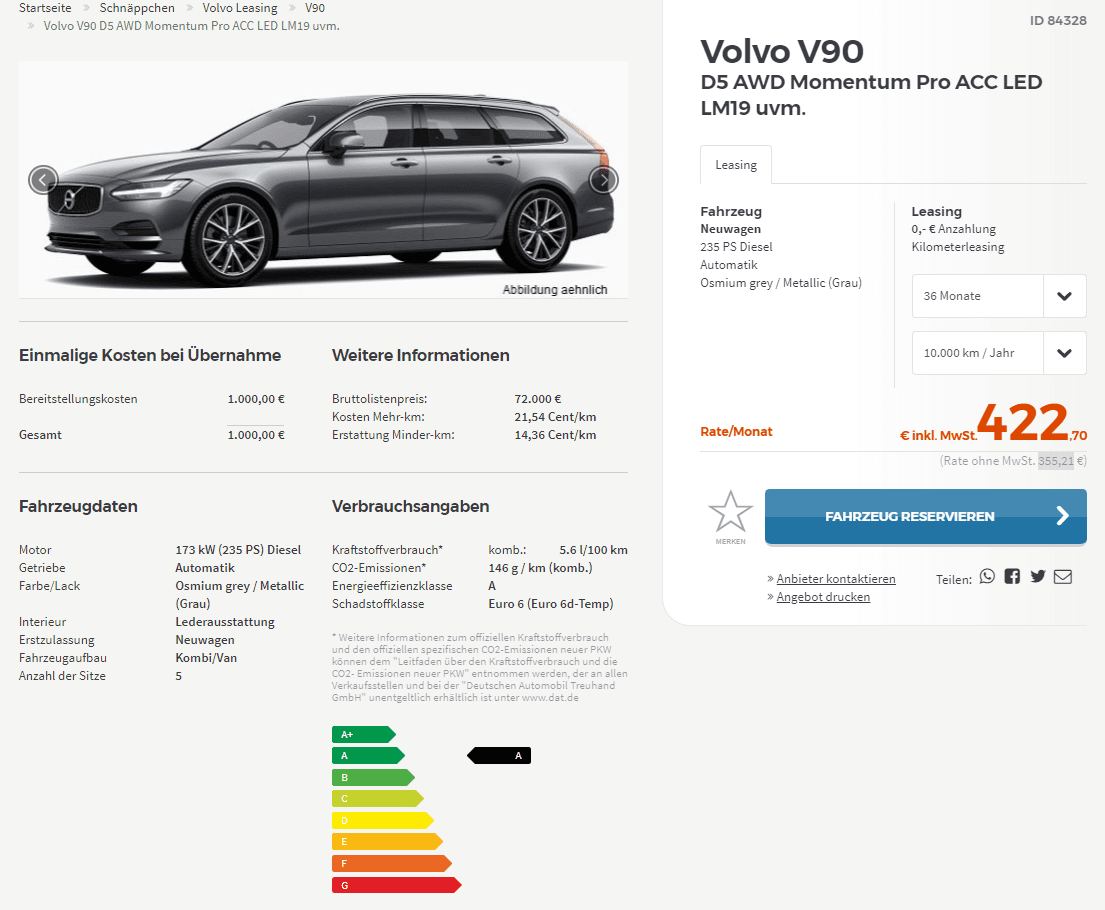Click the Rate/Monat label
Viewport: 1105px width, 910px height.
tap(736, 431)
